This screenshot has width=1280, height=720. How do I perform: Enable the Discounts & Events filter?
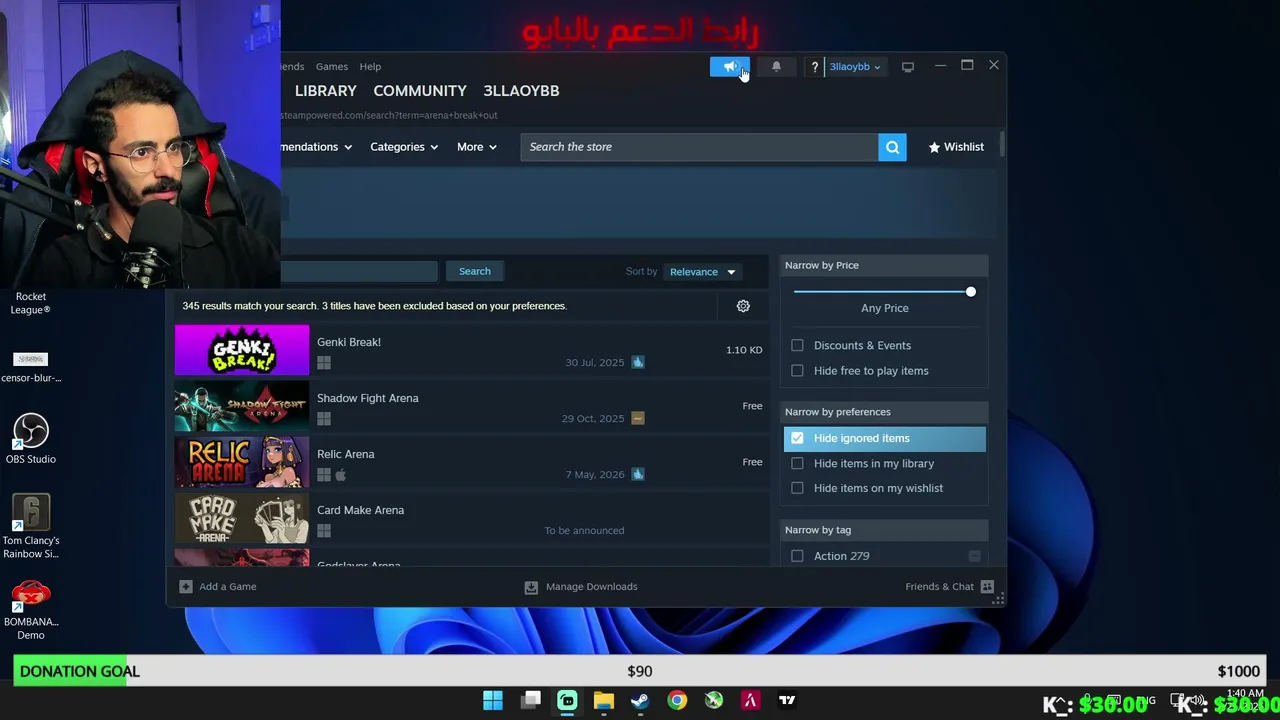pyautogui.click(x=797, y=346)
